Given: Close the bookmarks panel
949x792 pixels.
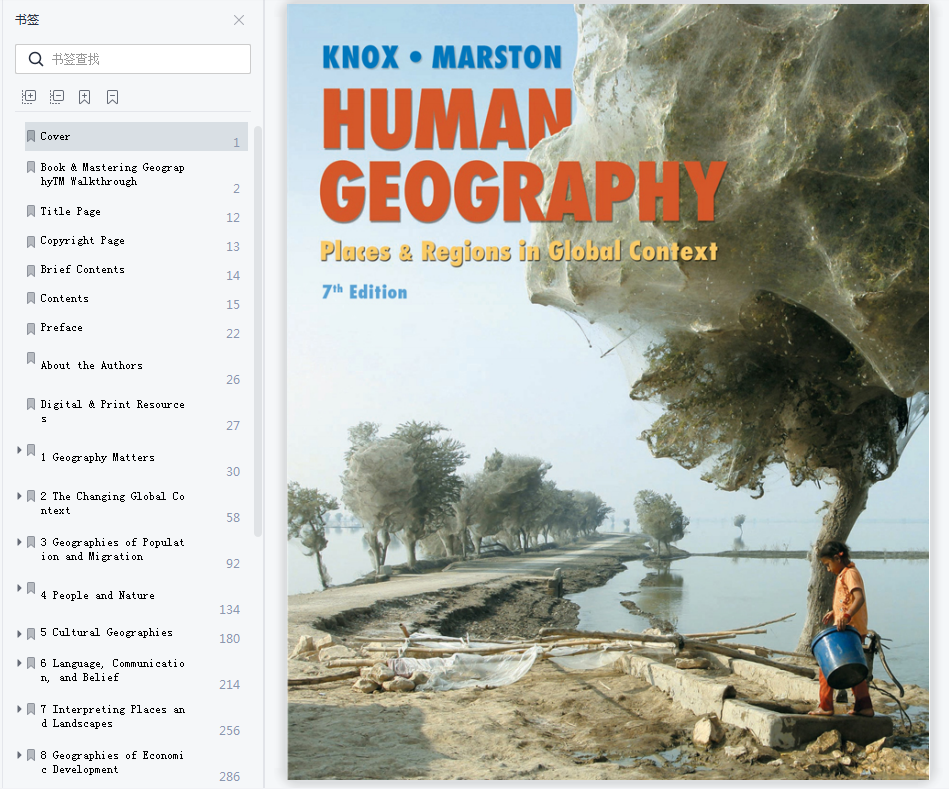Looking at the screenshot, I should (239, 20).
